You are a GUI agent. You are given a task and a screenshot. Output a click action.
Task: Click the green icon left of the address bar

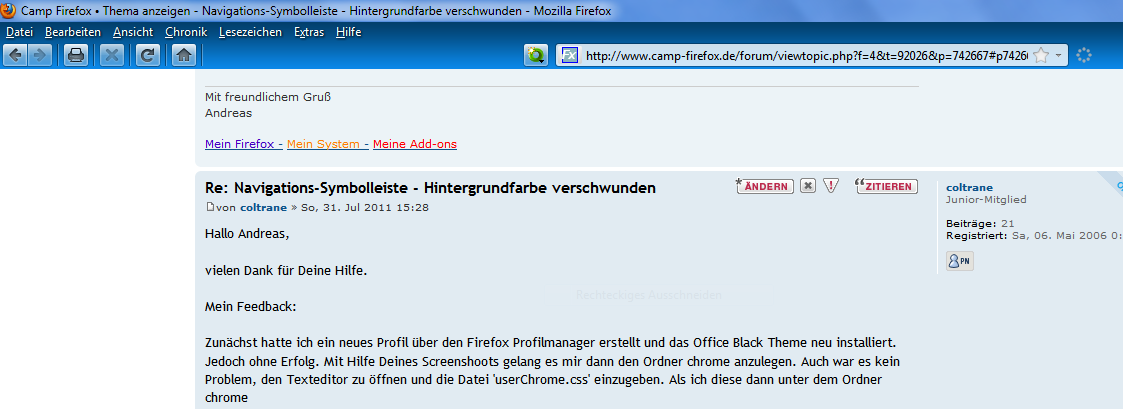[x=536, y=55]
